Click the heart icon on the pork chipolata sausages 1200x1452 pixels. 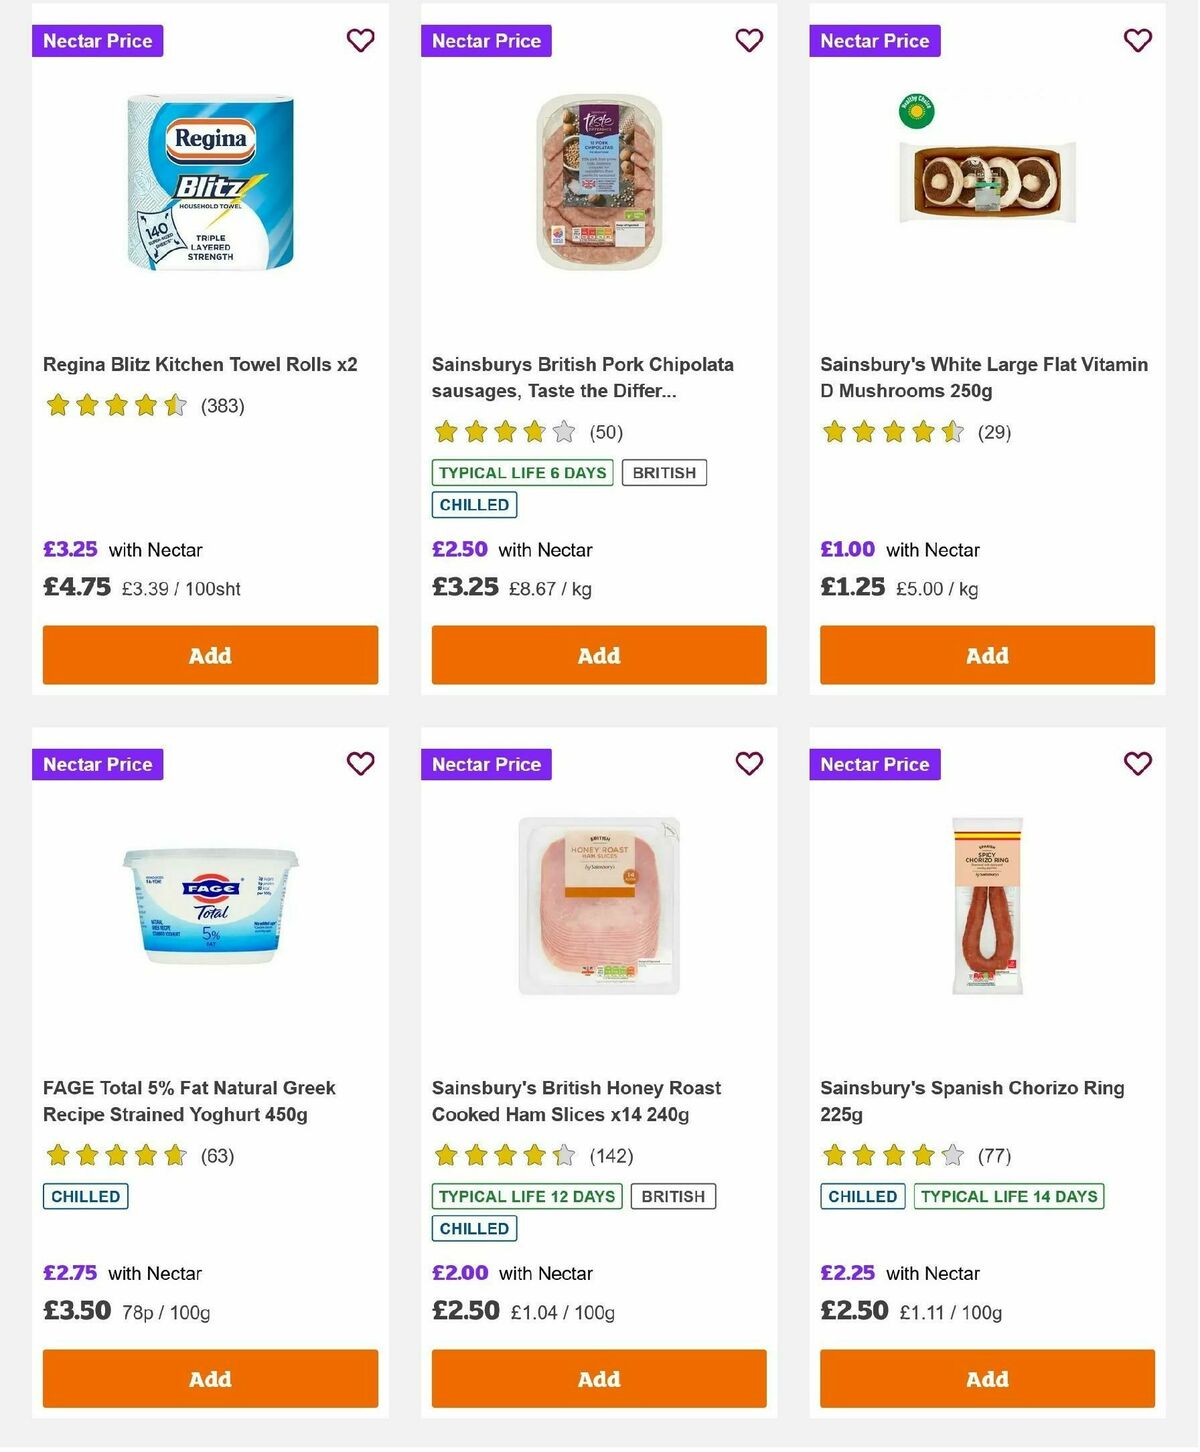tap(748, 40)
